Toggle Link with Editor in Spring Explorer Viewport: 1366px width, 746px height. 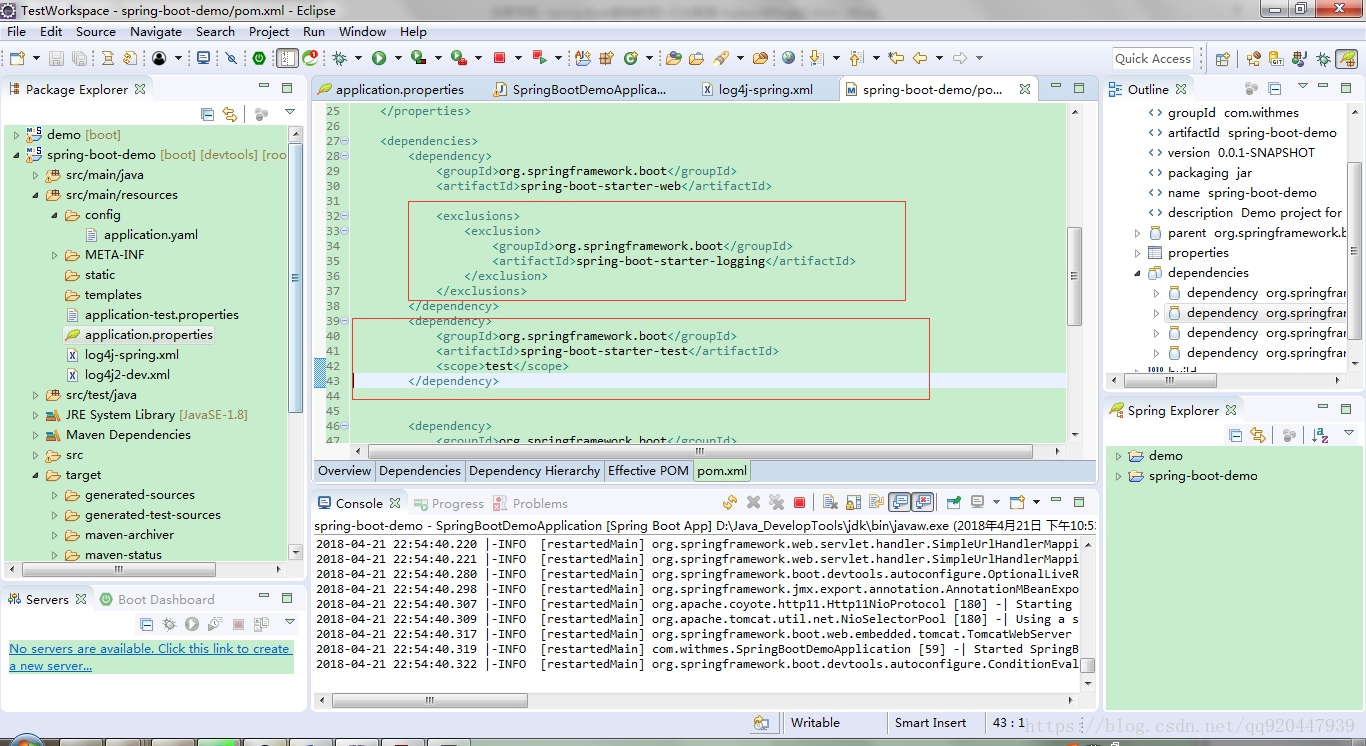tap(1258, 435)
